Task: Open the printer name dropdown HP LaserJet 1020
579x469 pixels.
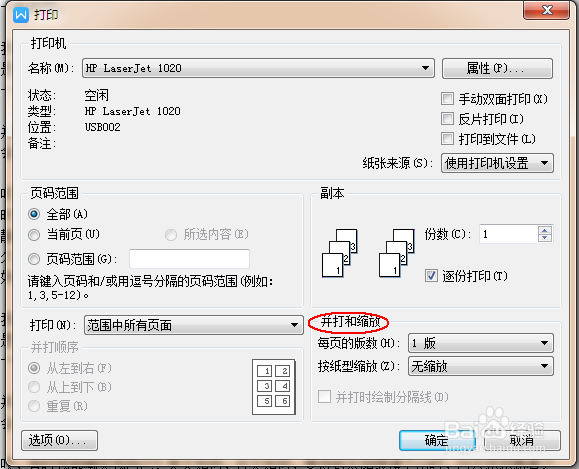Action: (258, 68)
